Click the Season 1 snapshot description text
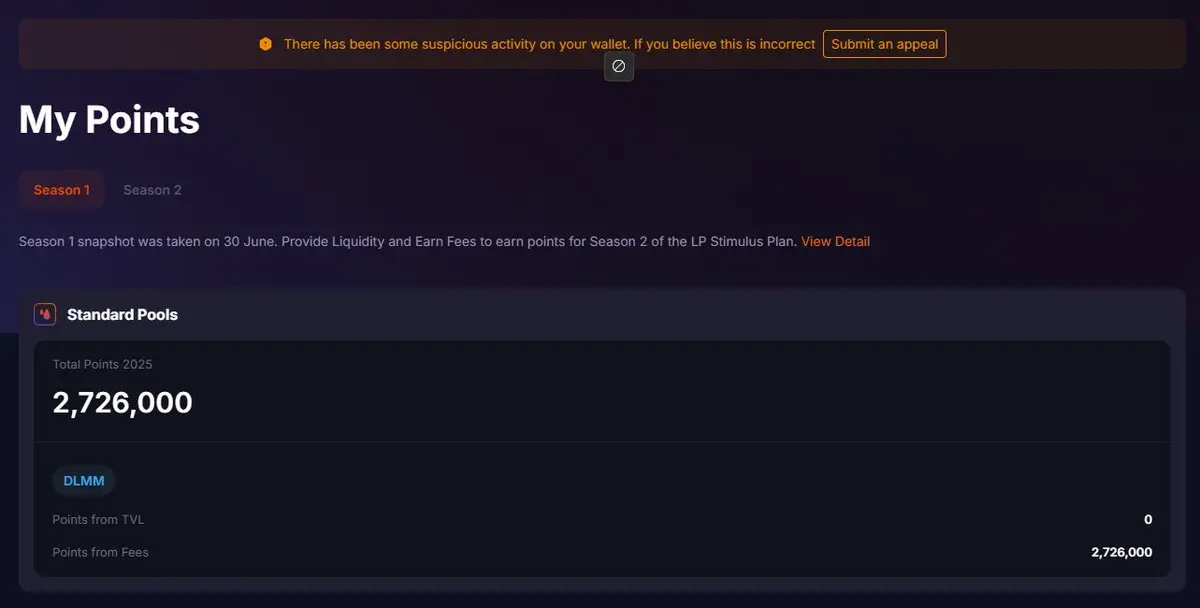Screen dimensions: 1200x608 click(408, 241)
